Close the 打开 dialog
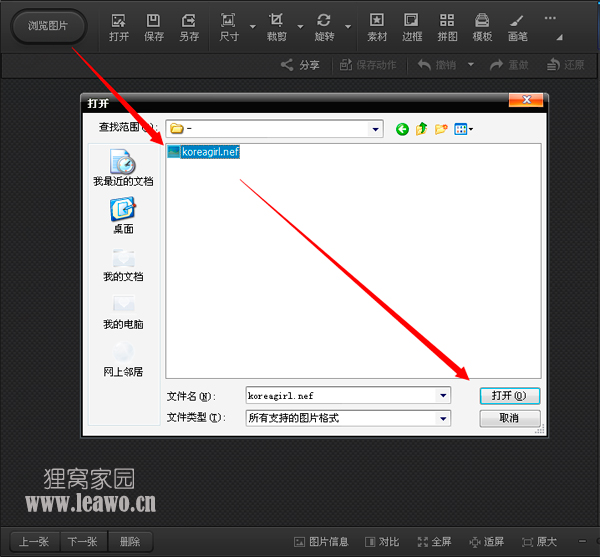 (x=526, y=100)
